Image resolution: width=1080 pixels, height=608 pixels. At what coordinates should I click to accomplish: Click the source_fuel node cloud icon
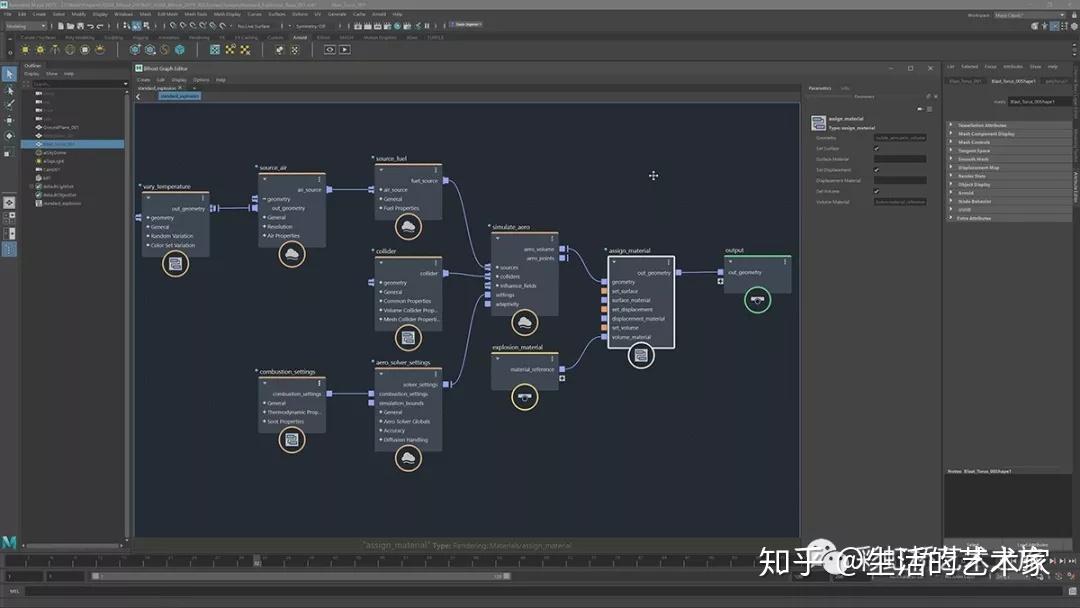click(x=407, y=226)
